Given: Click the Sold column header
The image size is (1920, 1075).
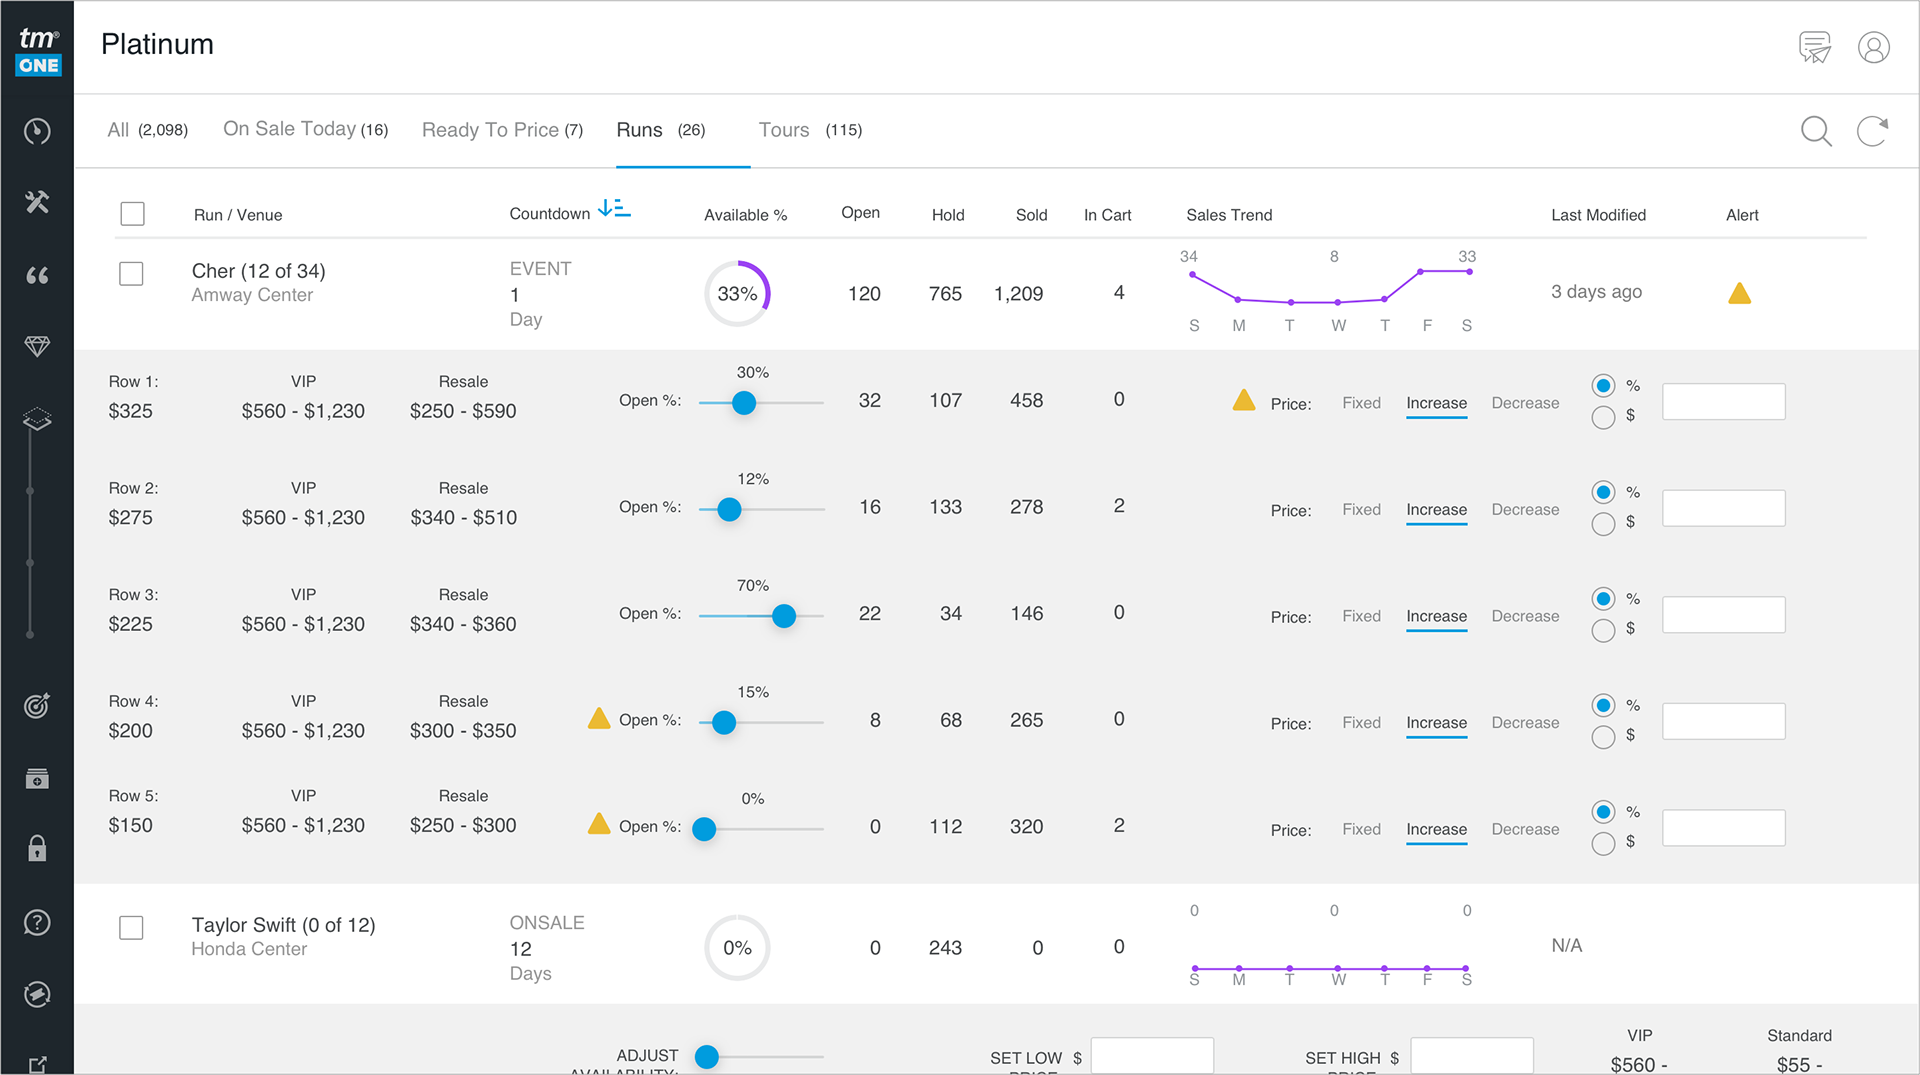Looking at the screenshot, I should [x=1031, y=215].
